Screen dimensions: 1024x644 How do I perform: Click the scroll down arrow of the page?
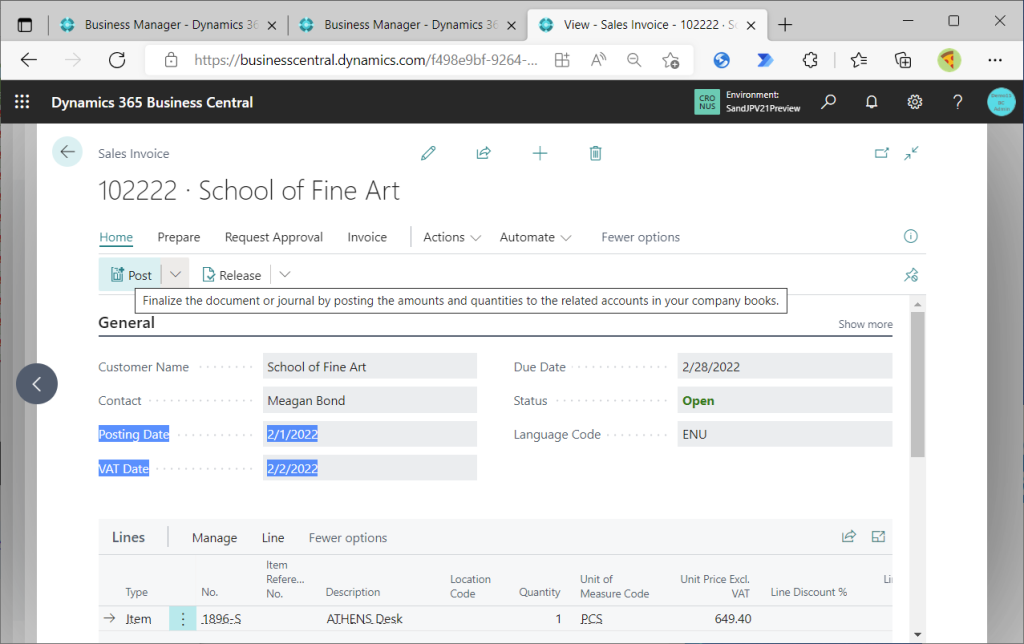click(918, 634)
